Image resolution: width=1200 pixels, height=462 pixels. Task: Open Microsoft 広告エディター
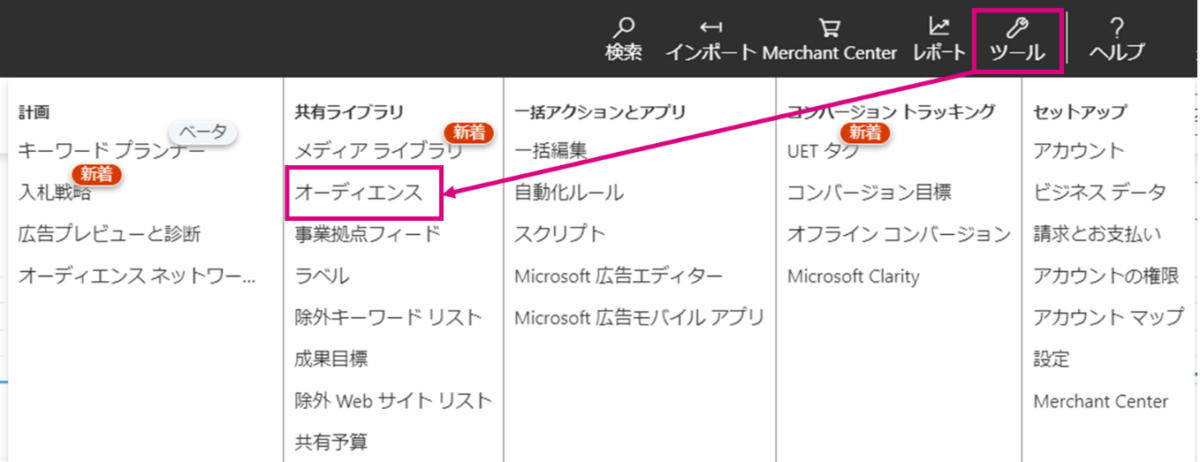point(618,276)
